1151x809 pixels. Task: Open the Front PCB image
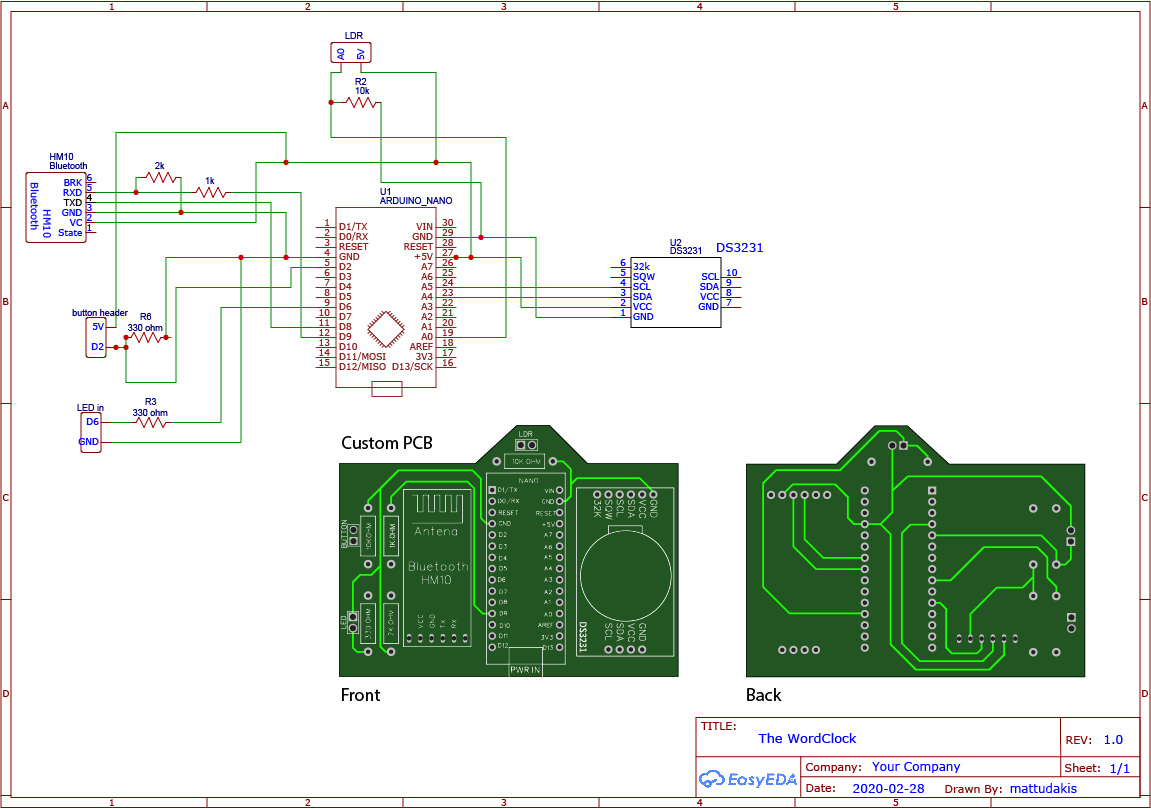tap(509, 551)
